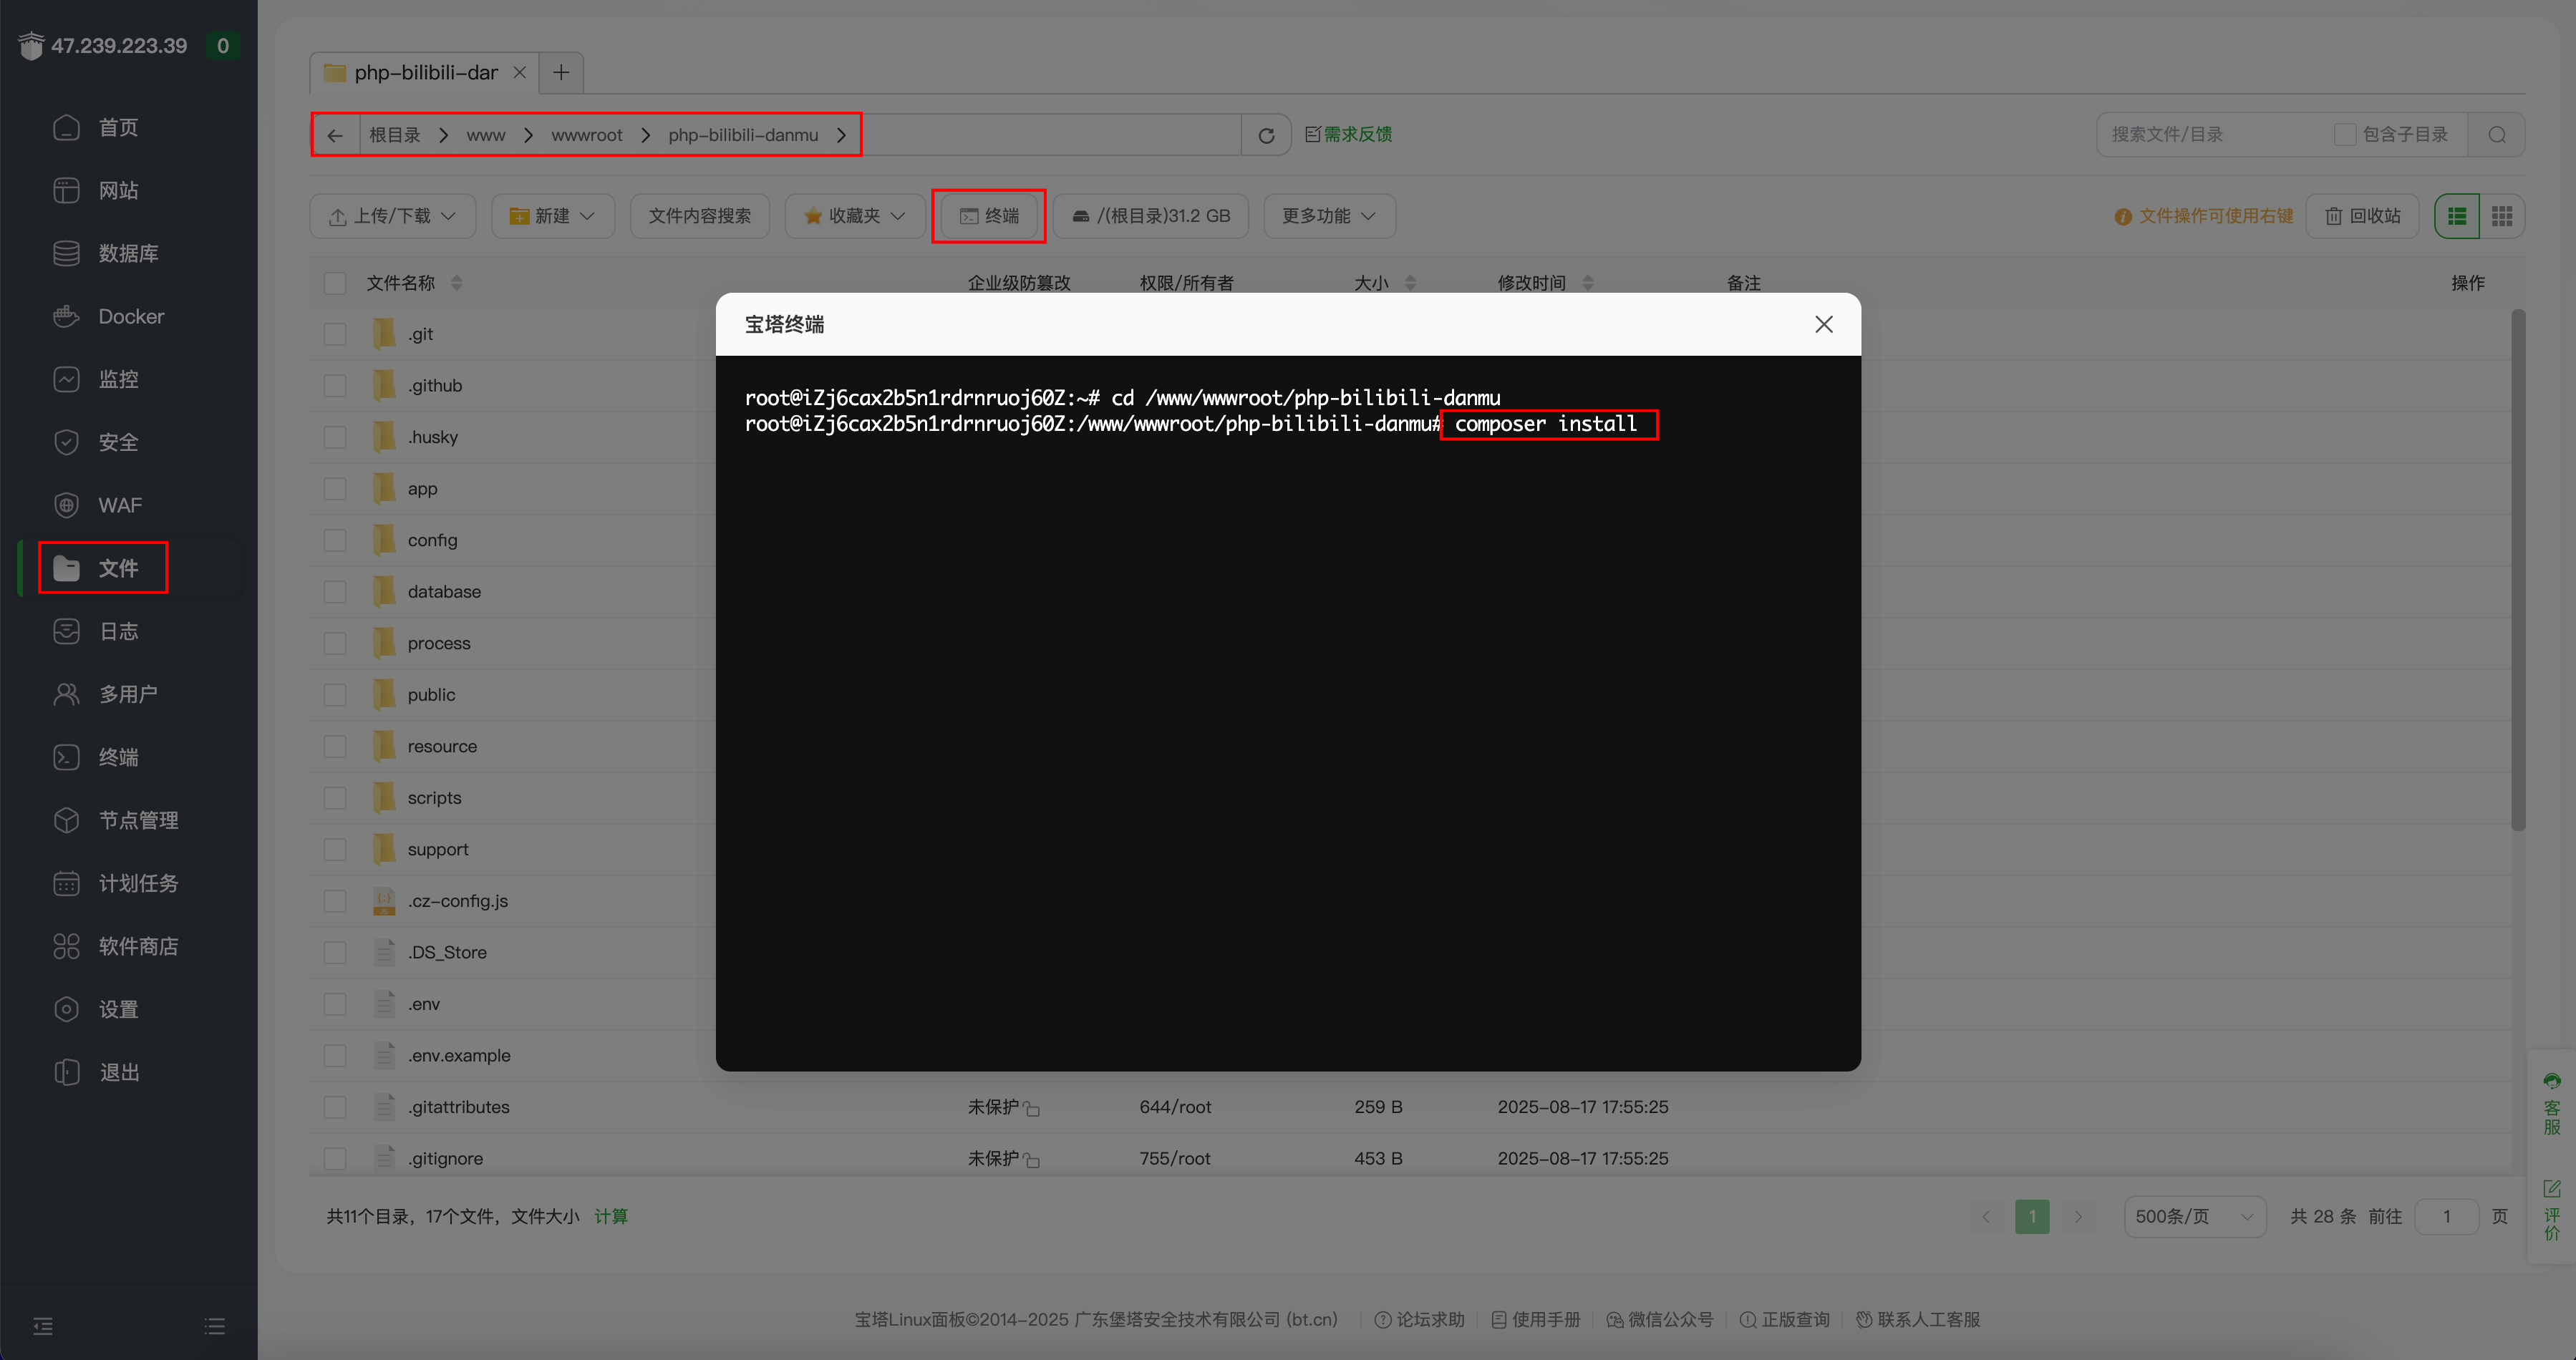Toggle the select-all files checkbox
This screenshot has height=1360, width=2576.
click(x=335, y=284)
